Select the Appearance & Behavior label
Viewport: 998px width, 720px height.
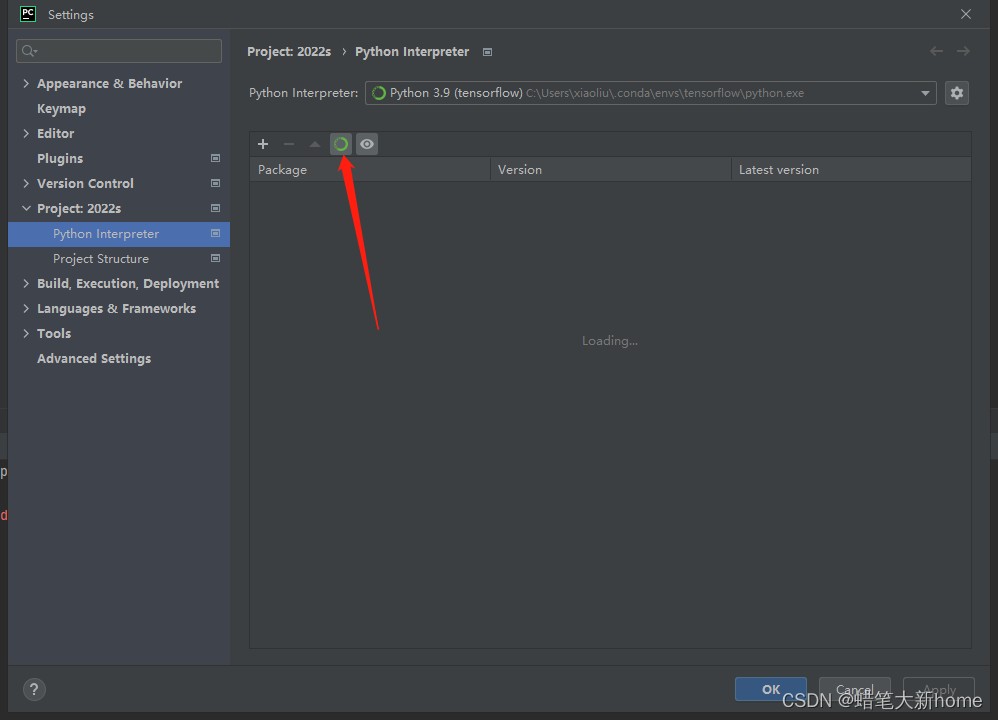[109, 83]
